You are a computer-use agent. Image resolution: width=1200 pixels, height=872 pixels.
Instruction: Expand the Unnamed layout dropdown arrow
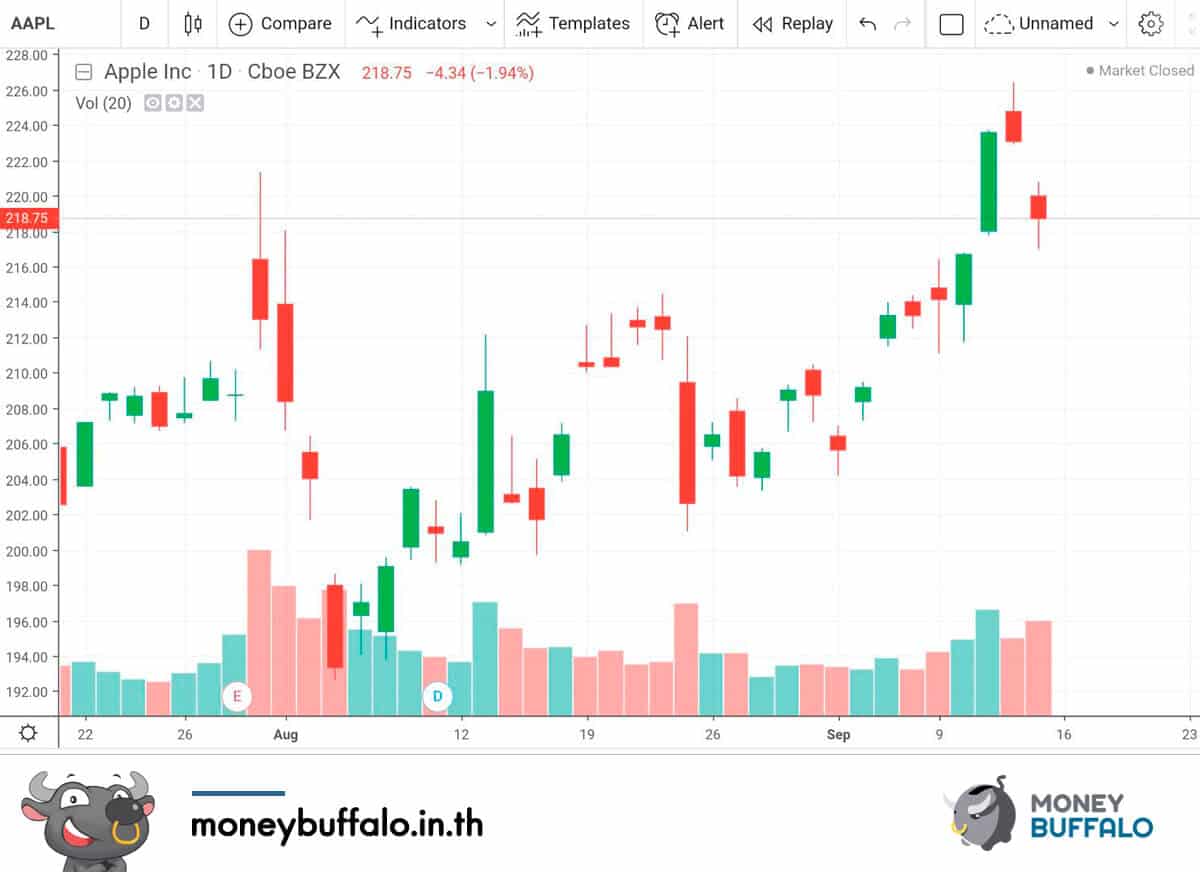tap(1114, 24)
